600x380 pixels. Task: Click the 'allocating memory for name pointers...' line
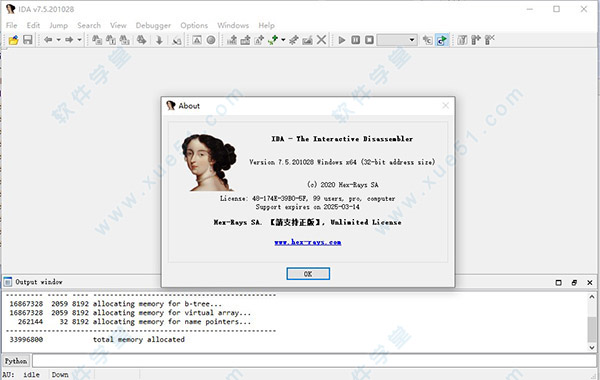tap(172, 322)
